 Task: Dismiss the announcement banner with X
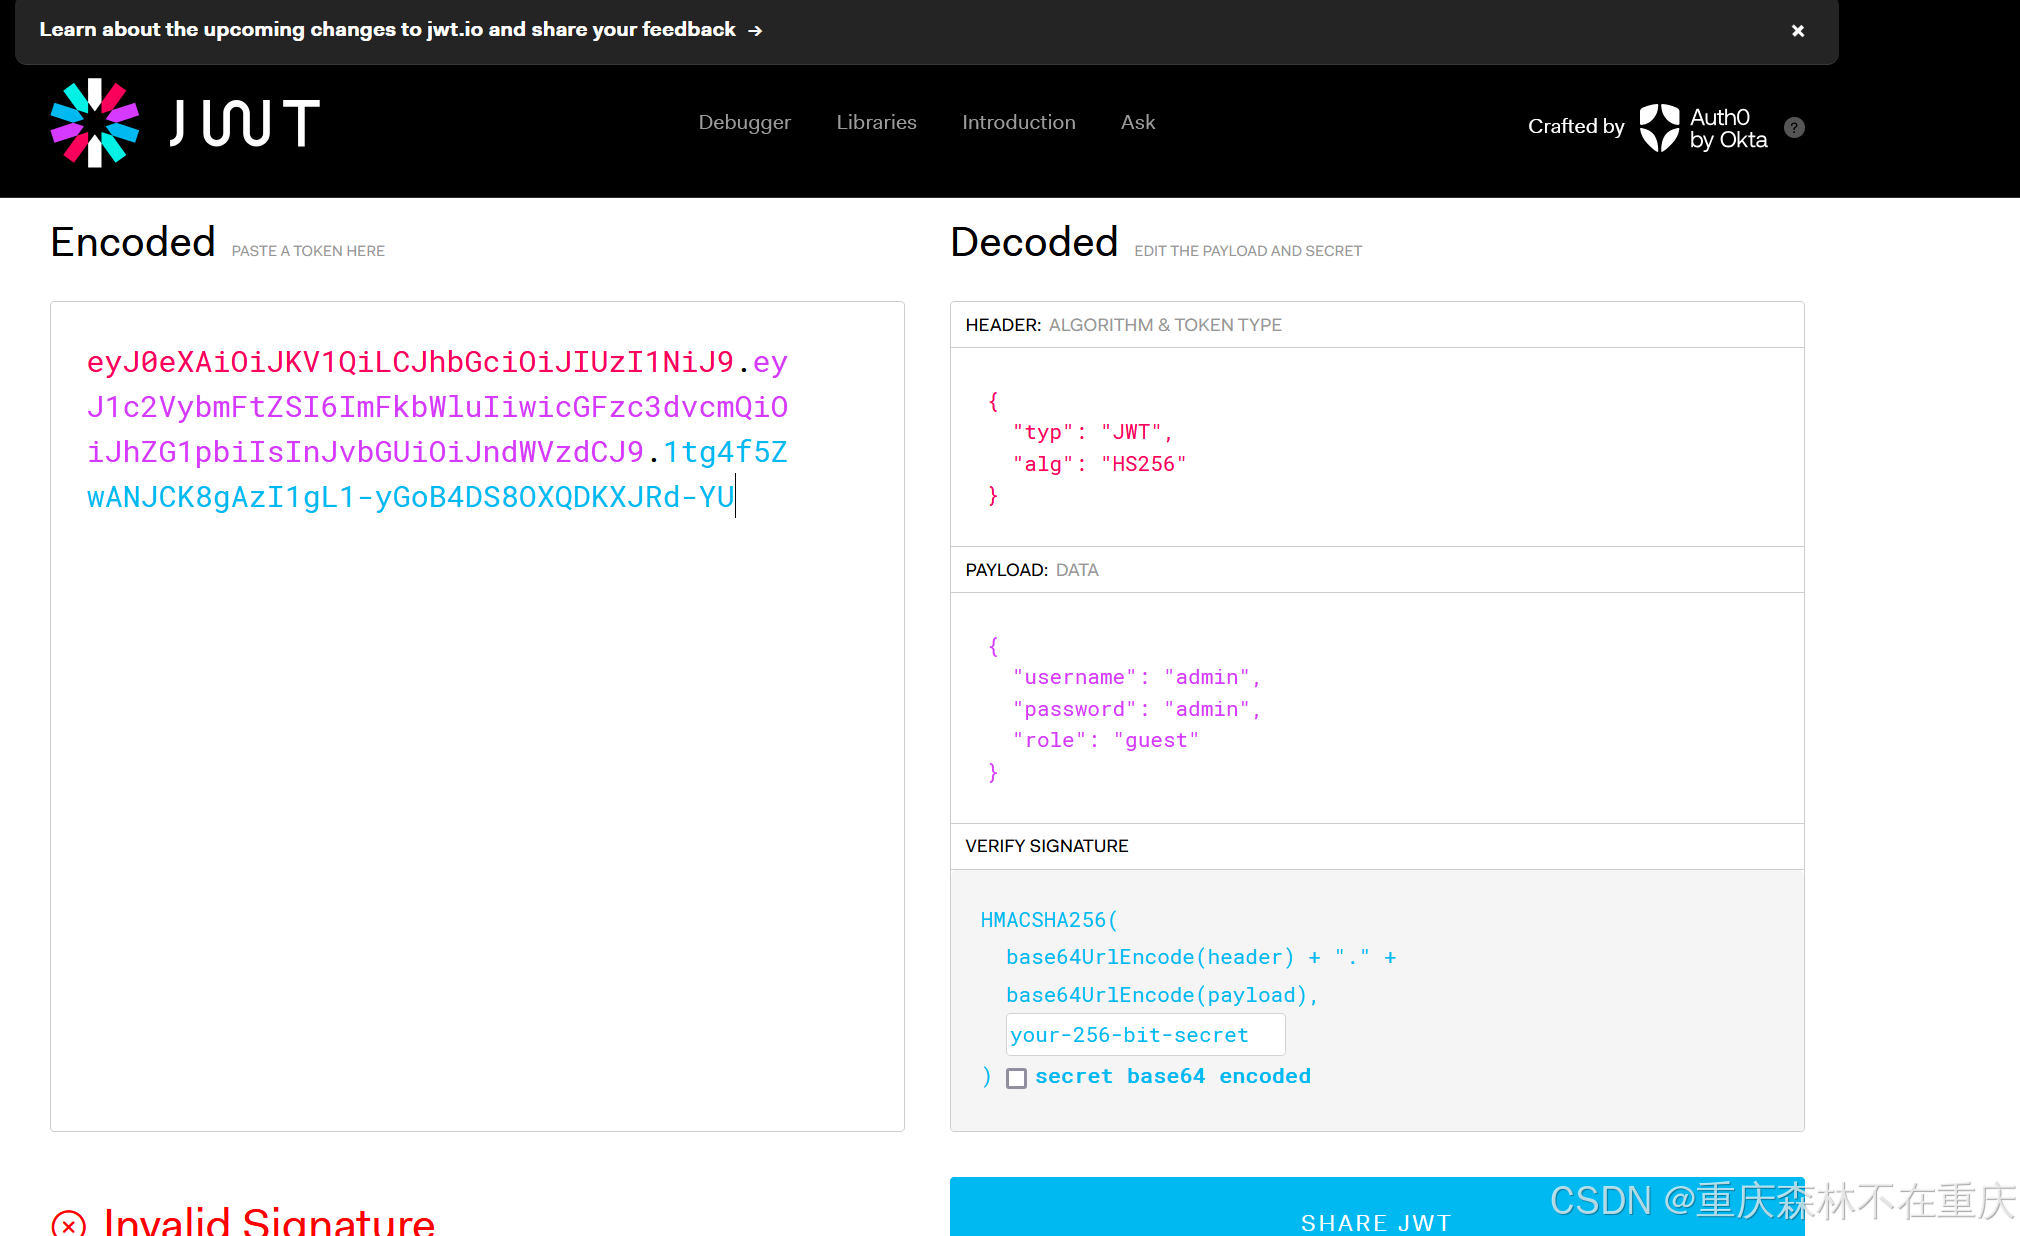(x=1797, y=31)
